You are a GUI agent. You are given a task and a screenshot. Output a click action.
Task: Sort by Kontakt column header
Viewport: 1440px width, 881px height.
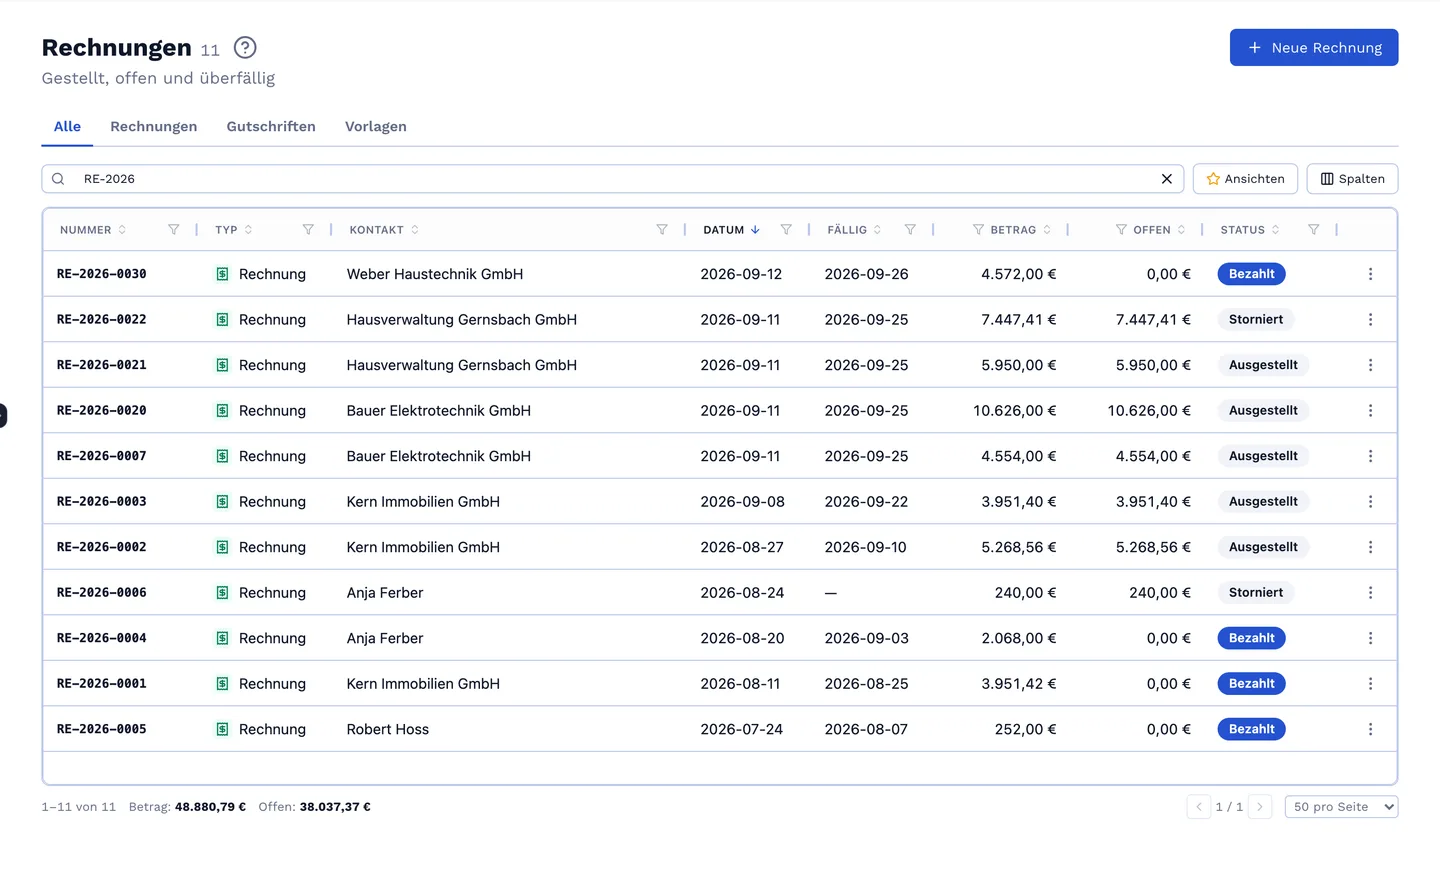pos(384,230)
